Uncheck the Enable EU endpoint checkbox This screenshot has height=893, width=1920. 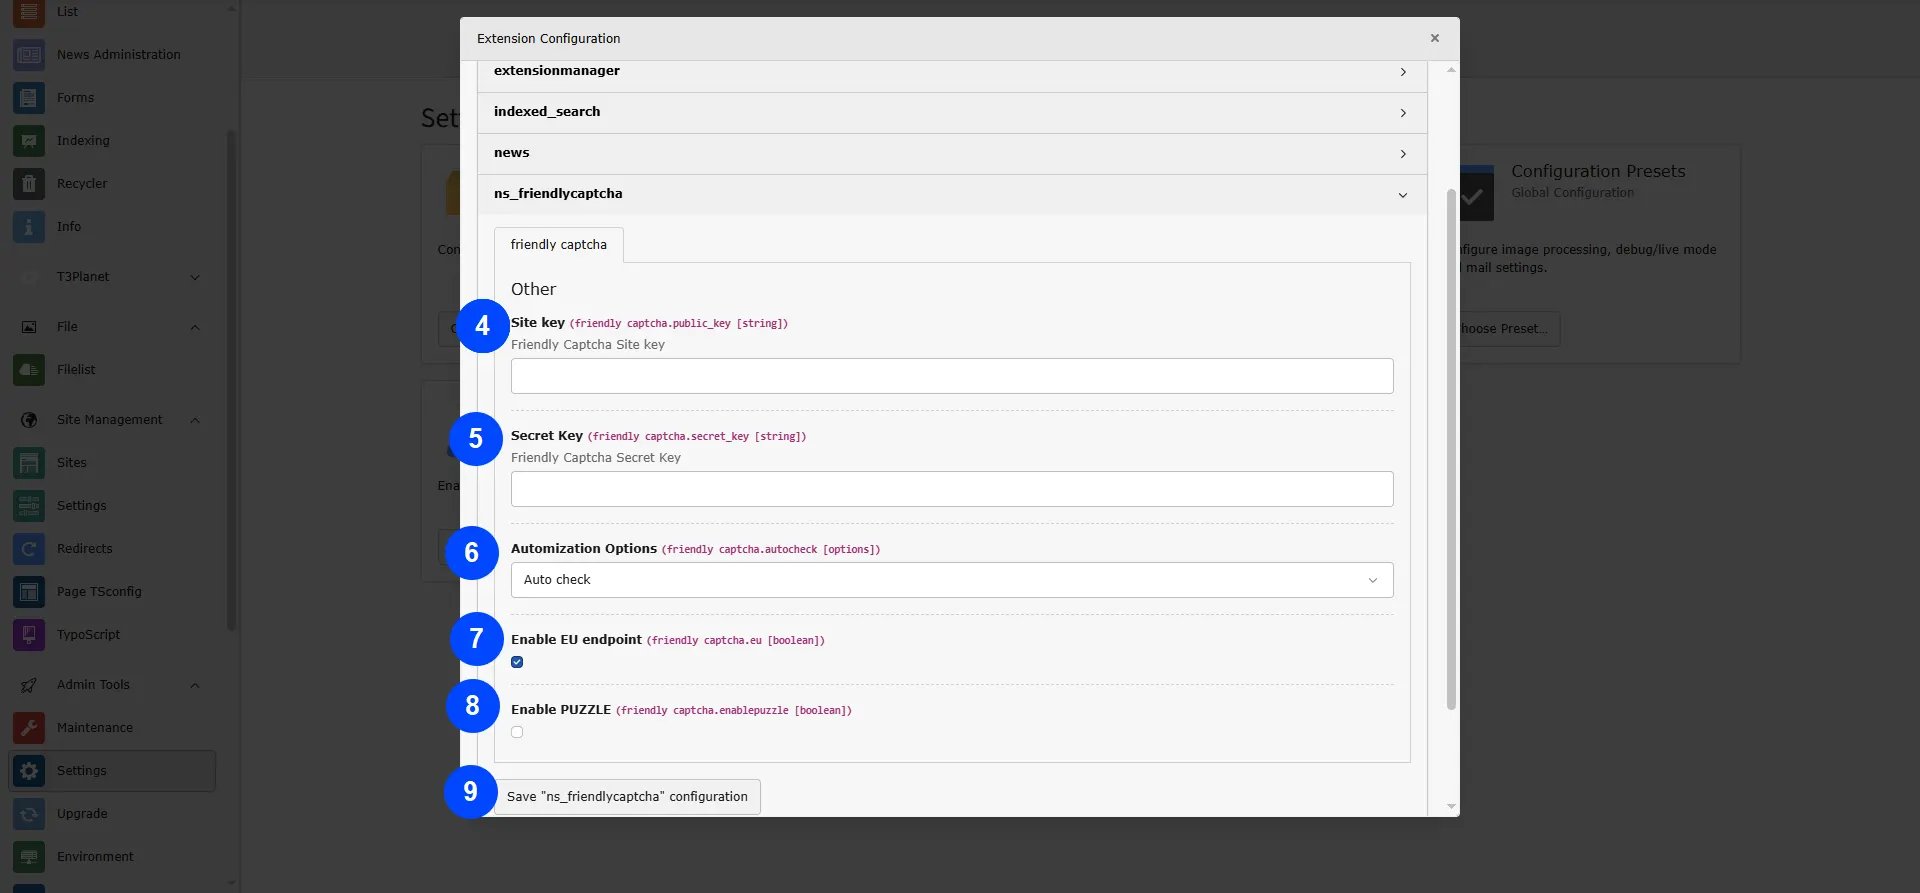(x=517, y=662)
